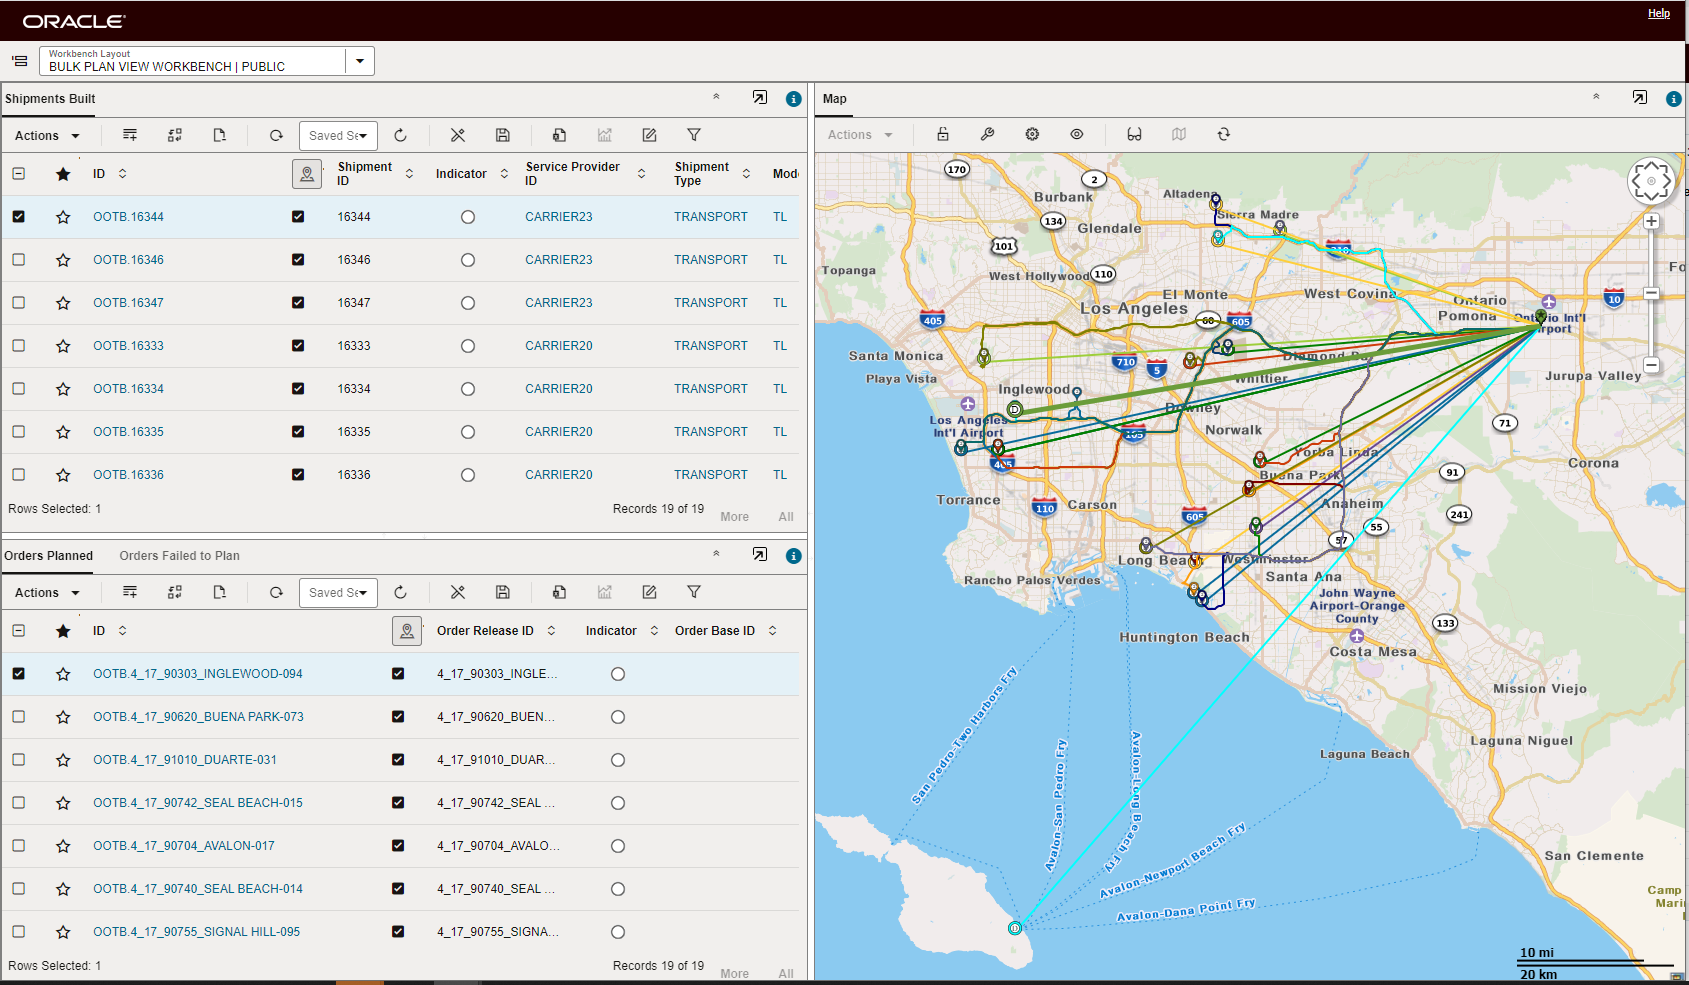1689x985 pixels.
Task: Open the Shipments Built info icon
Action: (793, 99)
